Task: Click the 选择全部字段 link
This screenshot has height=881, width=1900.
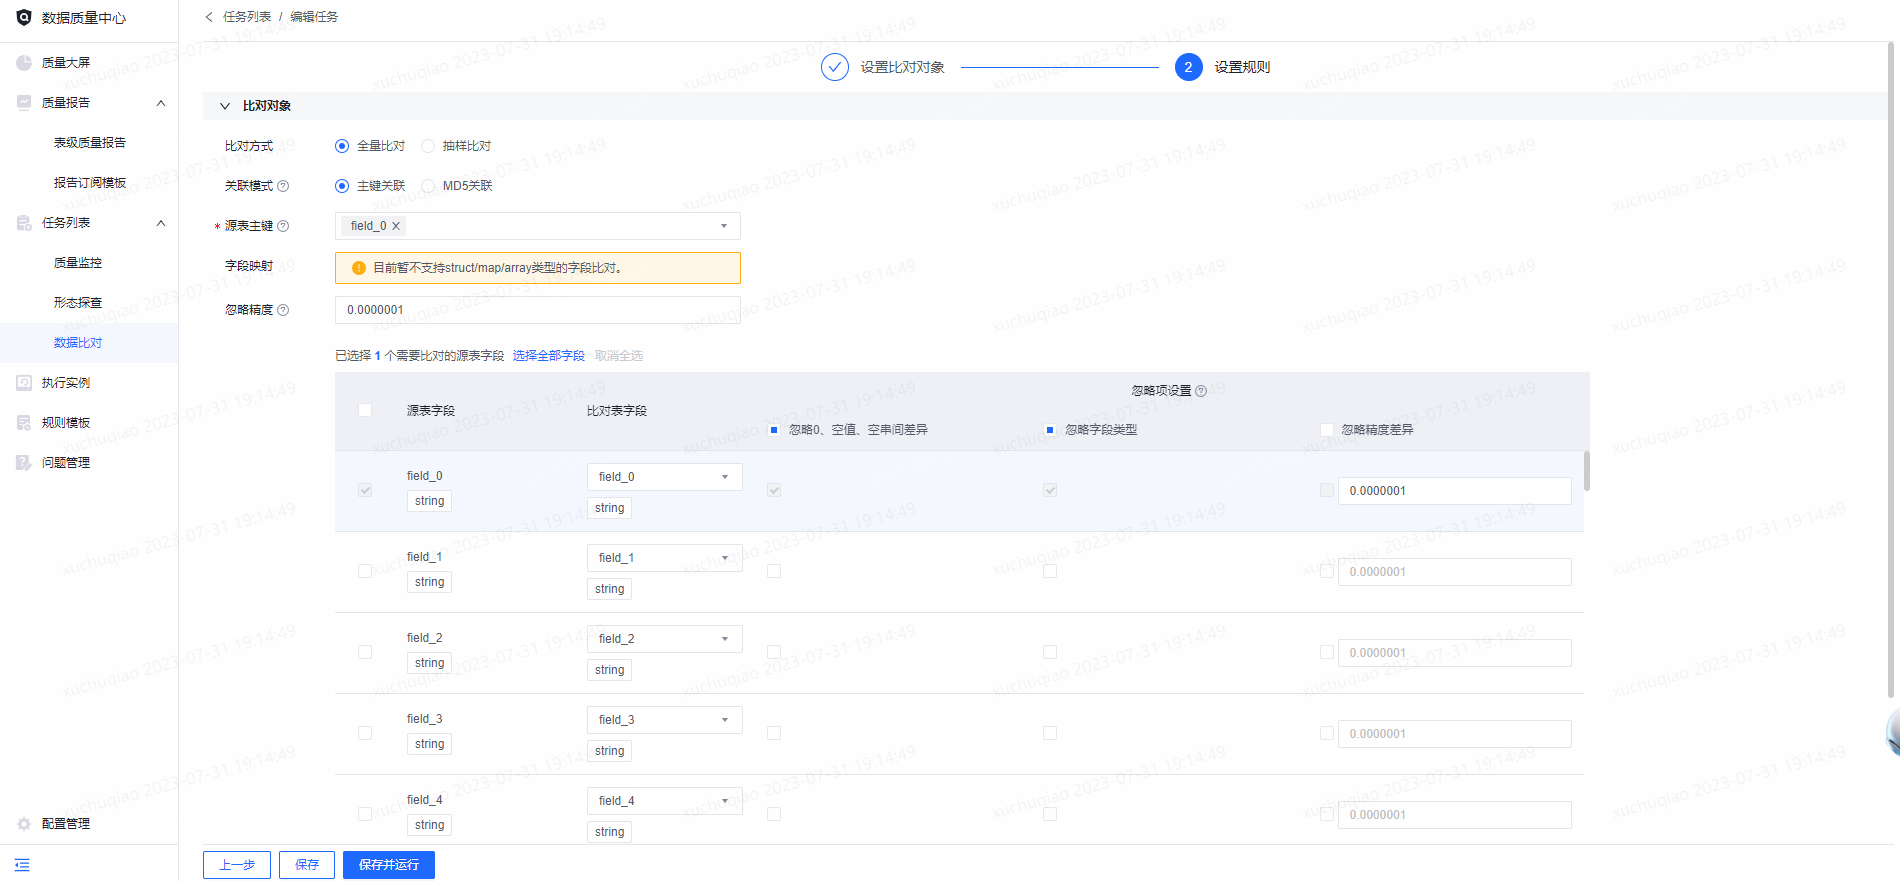Action: tap(549, 356)
